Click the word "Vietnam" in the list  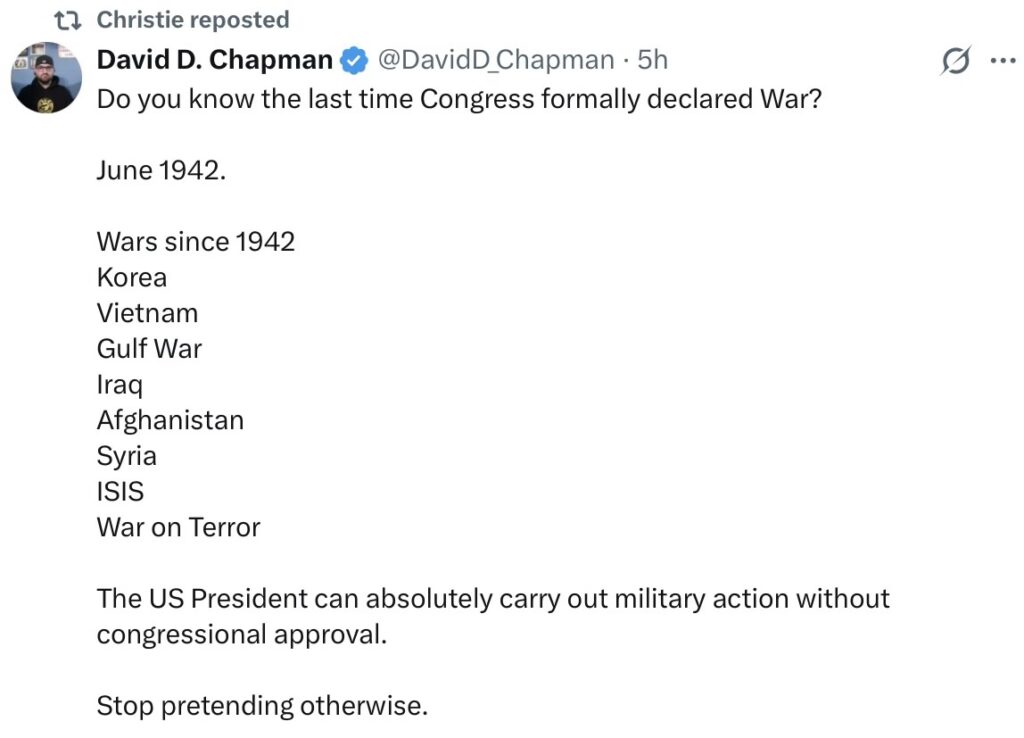147,313
